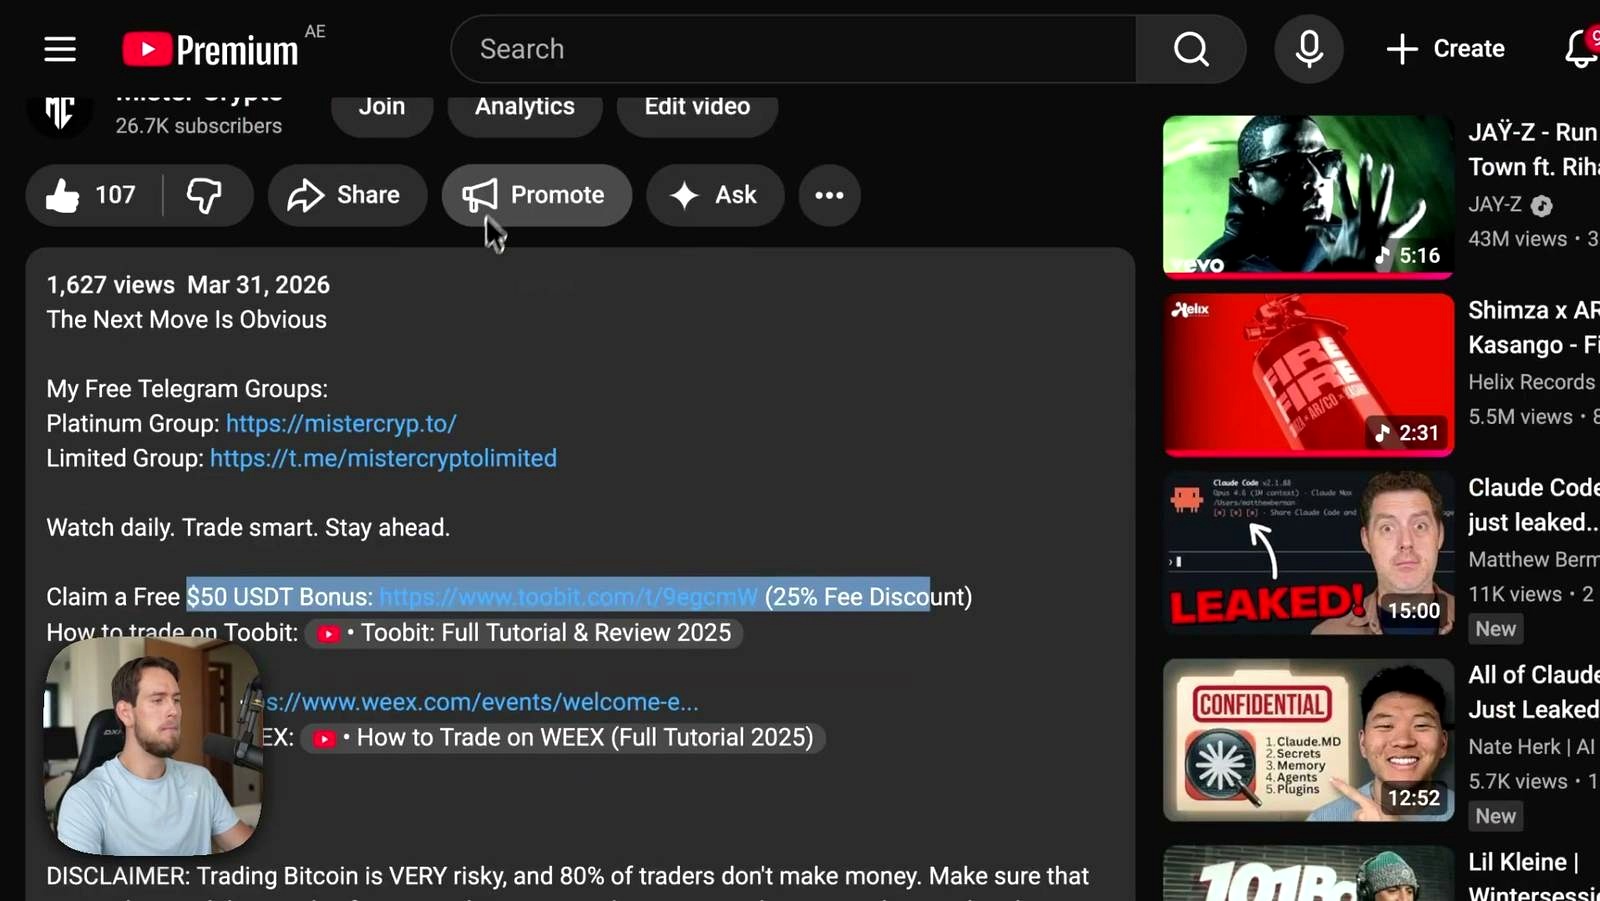Open the weex.com welcome event link
Image resolution: width=1600 pixels, height=901 pixels.
482,702
